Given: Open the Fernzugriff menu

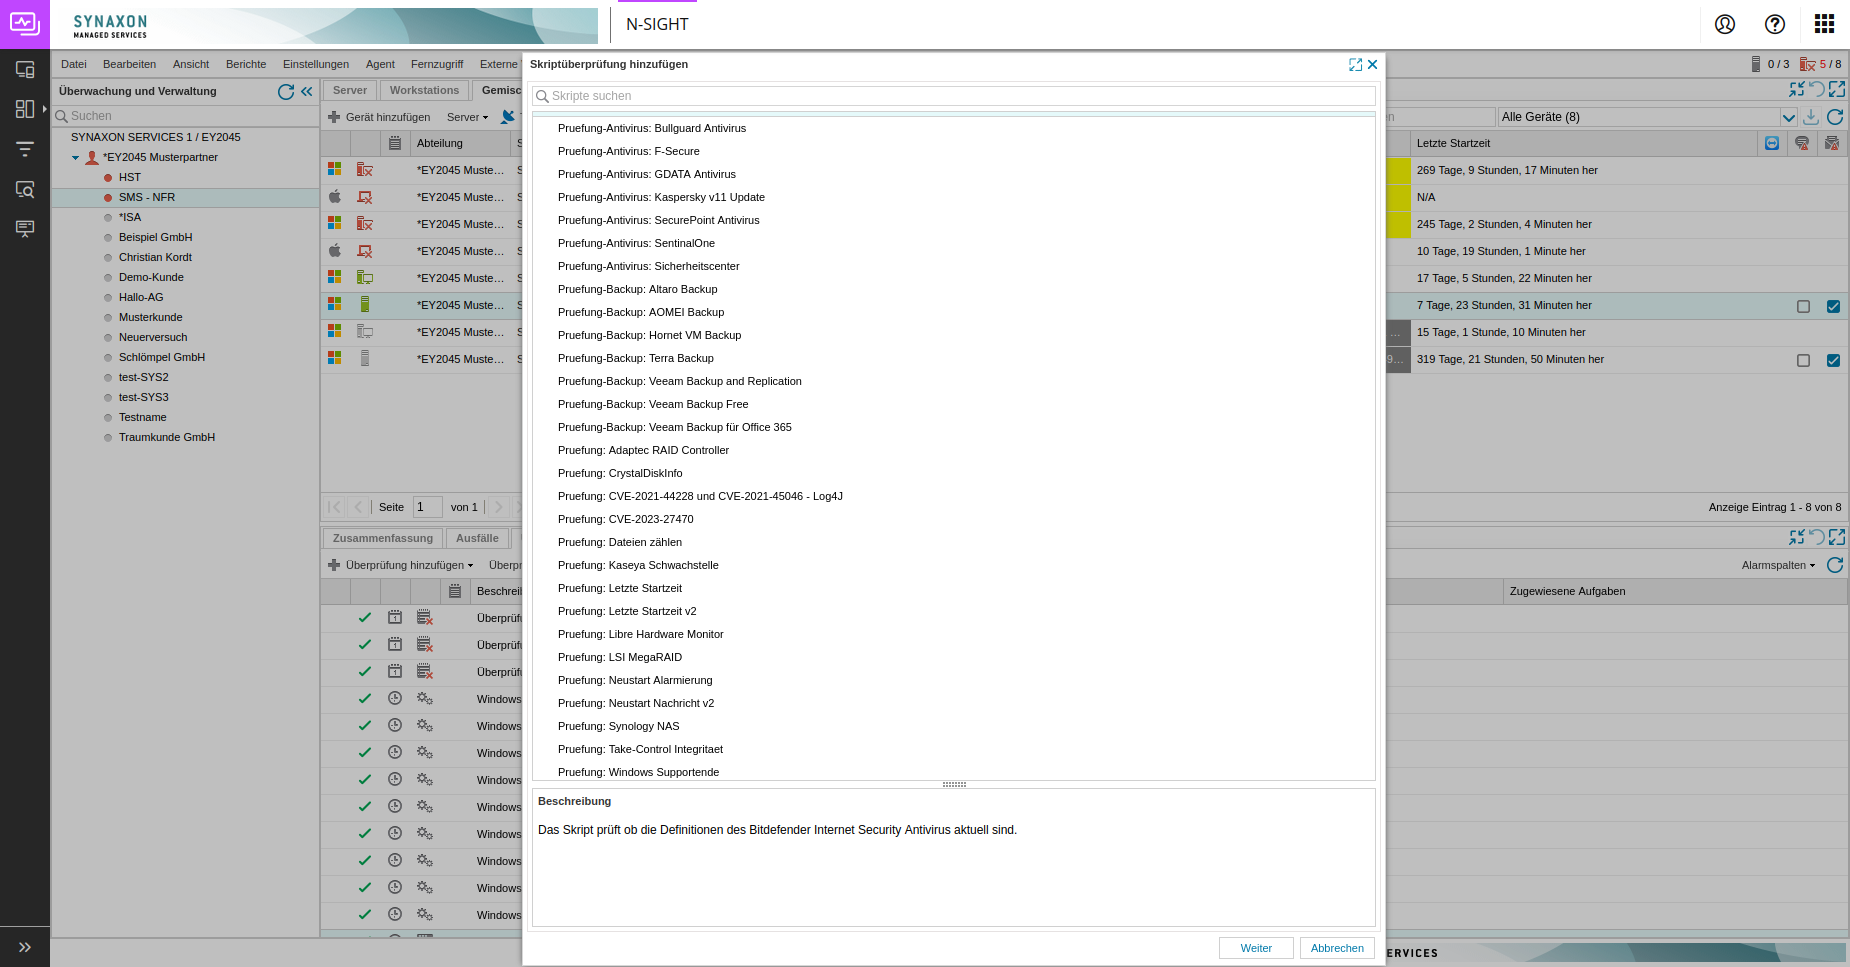Looking at the screenshot, I should point(437,64).
